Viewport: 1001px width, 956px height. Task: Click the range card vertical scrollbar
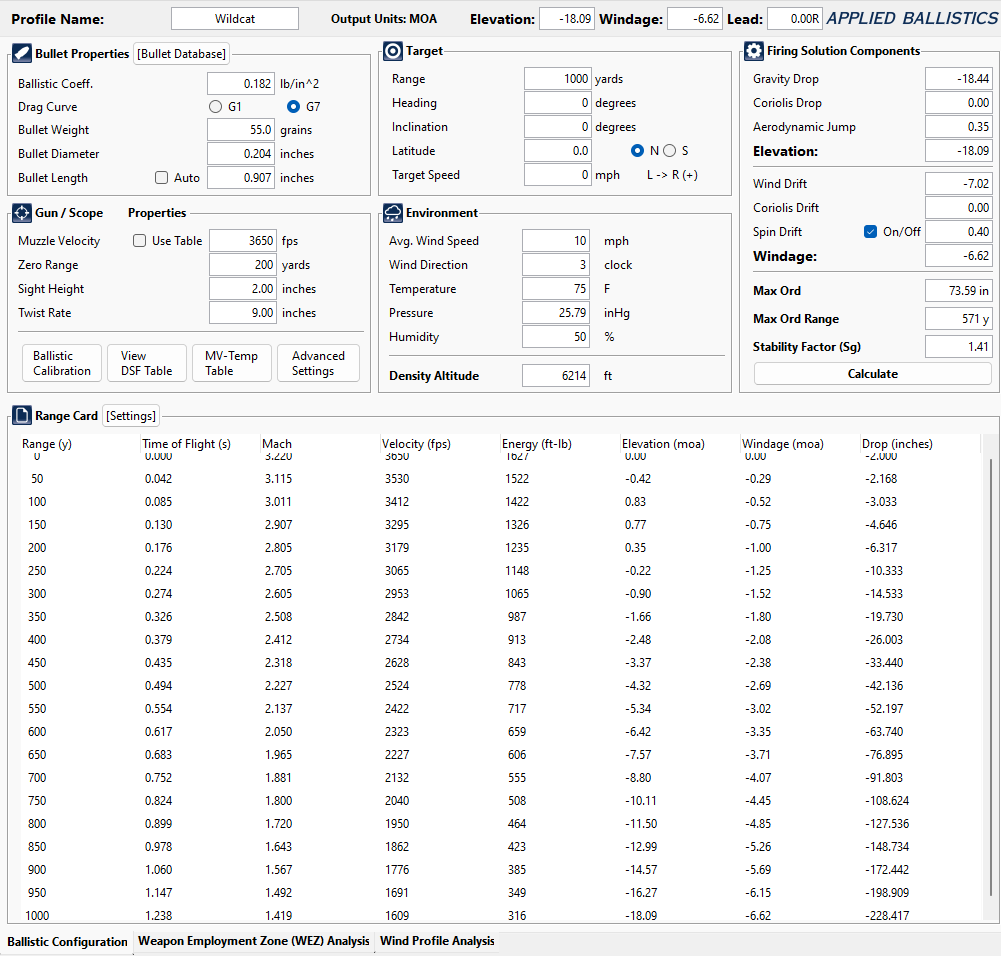(x=988, y=680)
